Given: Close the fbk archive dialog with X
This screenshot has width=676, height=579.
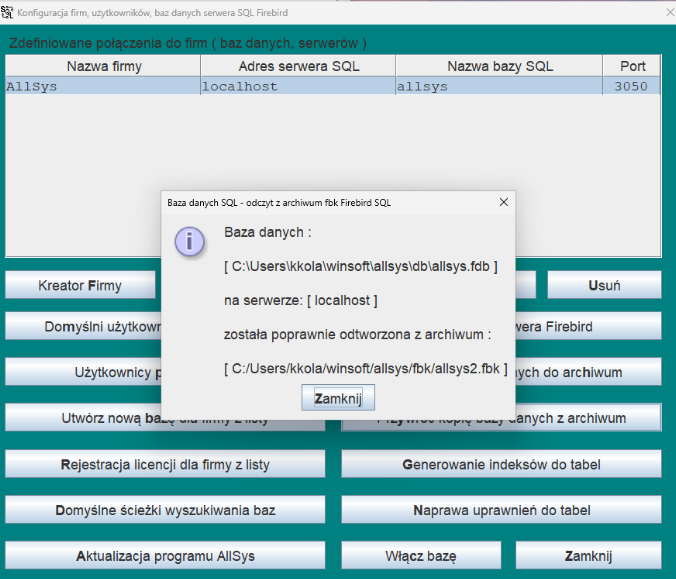Looking at the screenshot, I should click(x=504, y=202).
